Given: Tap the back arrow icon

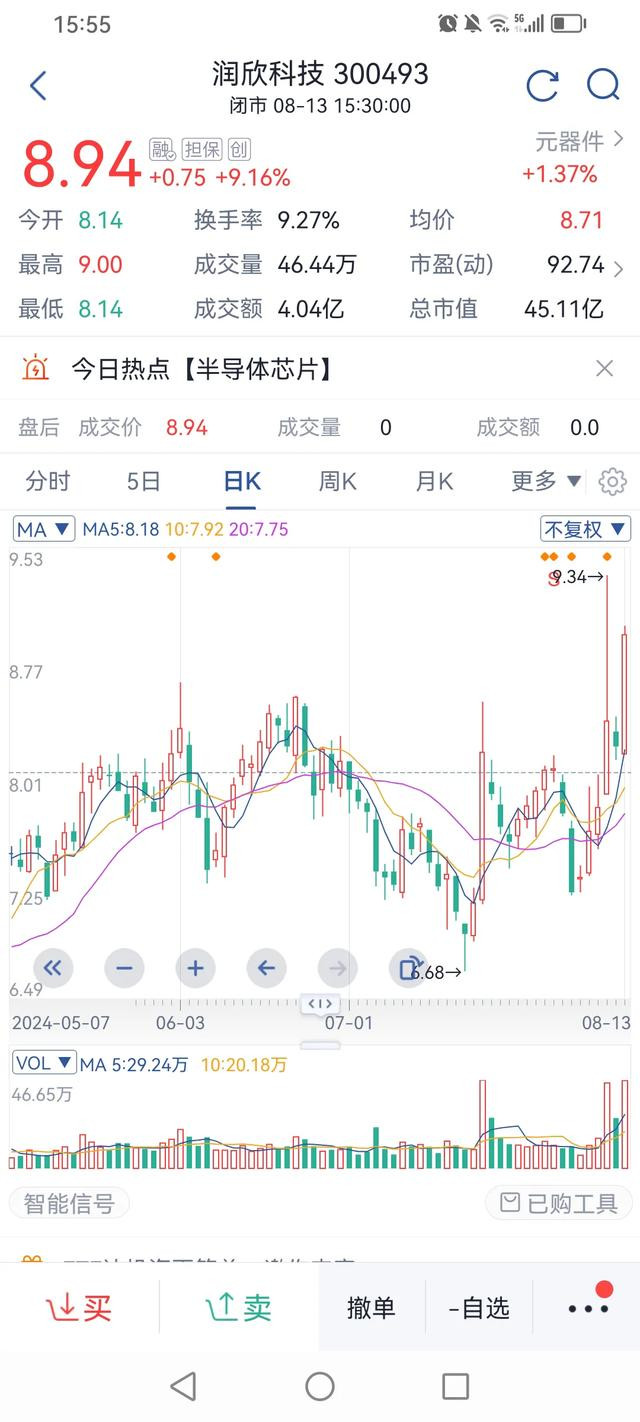Looking at the screenshot, I should pos(38,86).
